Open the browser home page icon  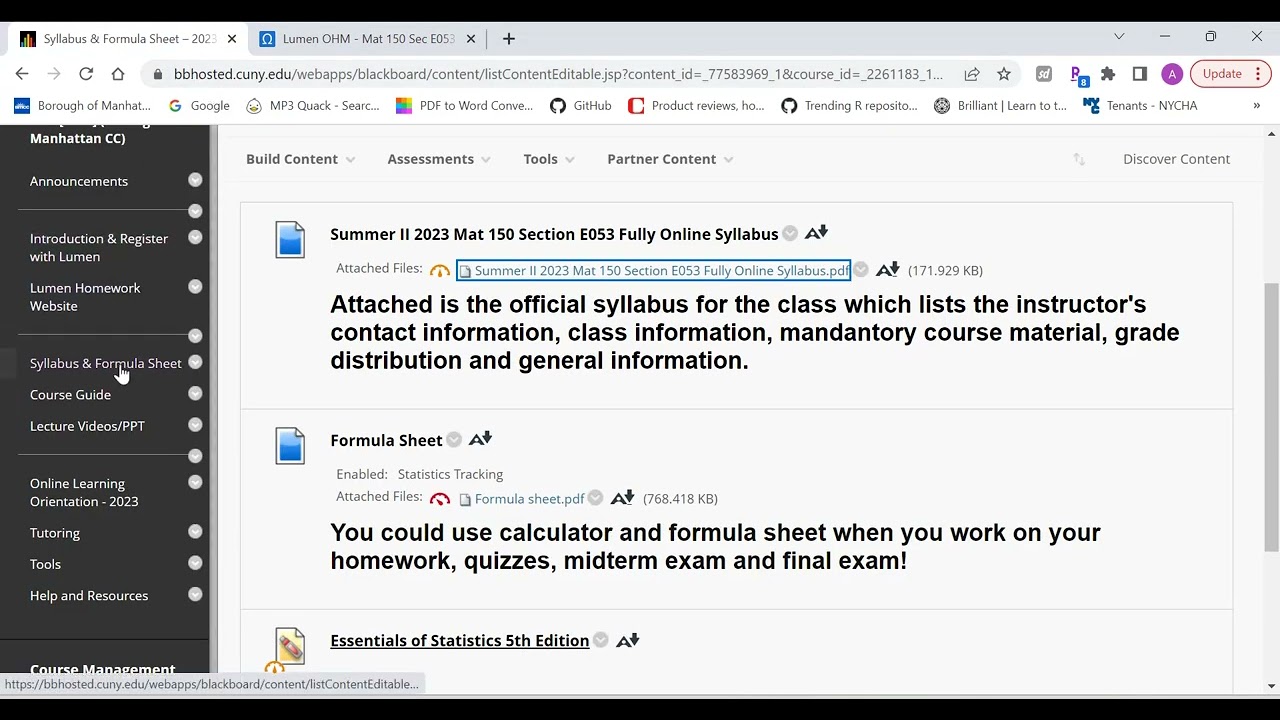[x=118, y=74]
